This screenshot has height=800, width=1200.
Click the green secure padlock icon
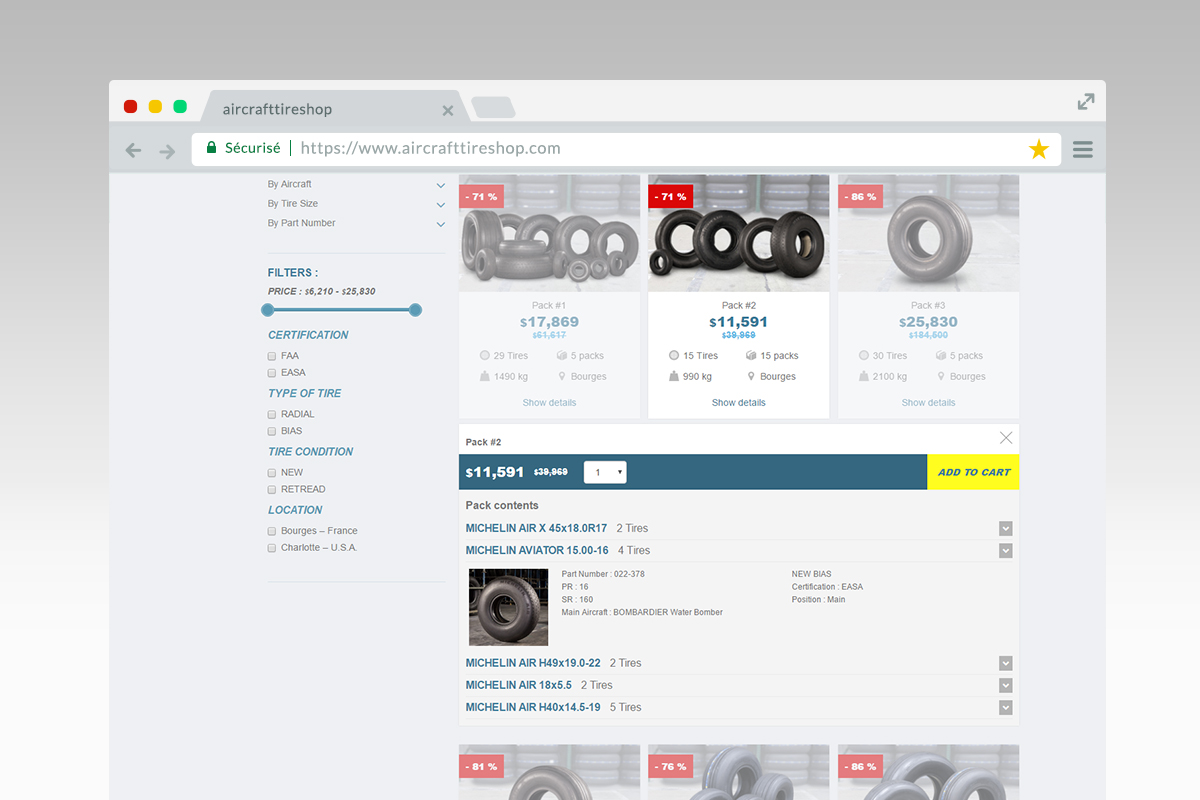coord(211,148)
